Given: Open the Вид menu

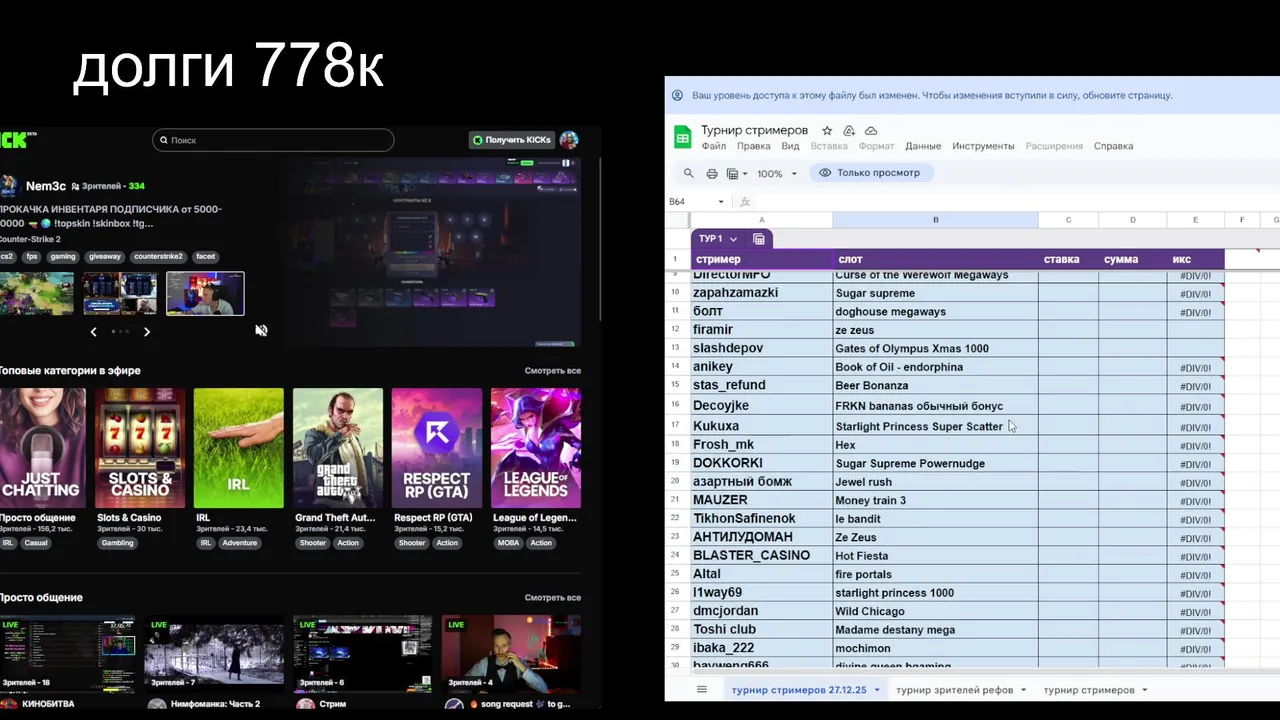Looking at the screenshot, I should click(x=790, y=146).
